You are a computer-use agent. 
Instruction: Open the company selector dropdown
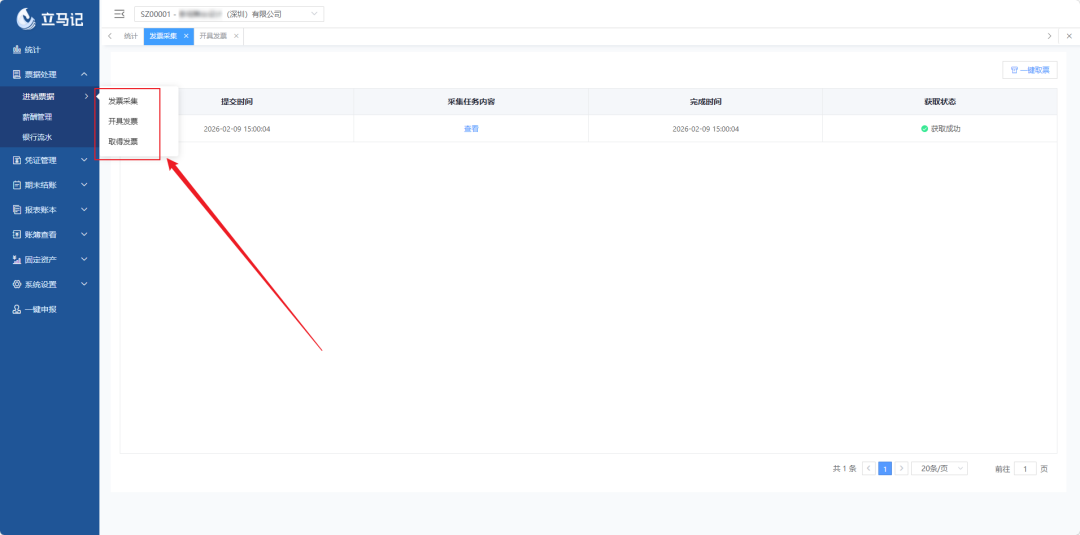click(229, 14)
